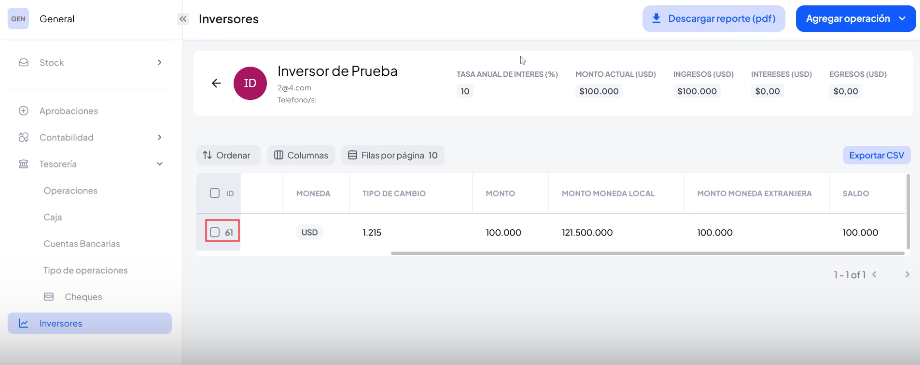Click the columns icon beside Columnas

(x=279, y=156)
